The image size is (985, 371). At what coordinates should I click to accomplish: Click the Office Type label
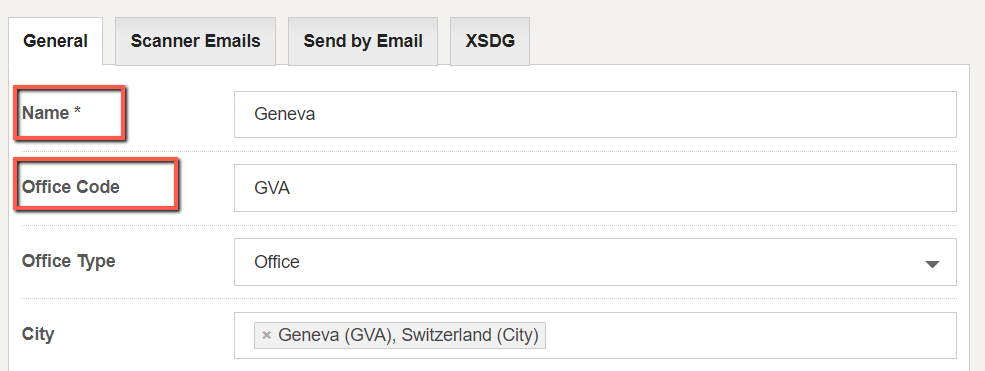(68, 261)
